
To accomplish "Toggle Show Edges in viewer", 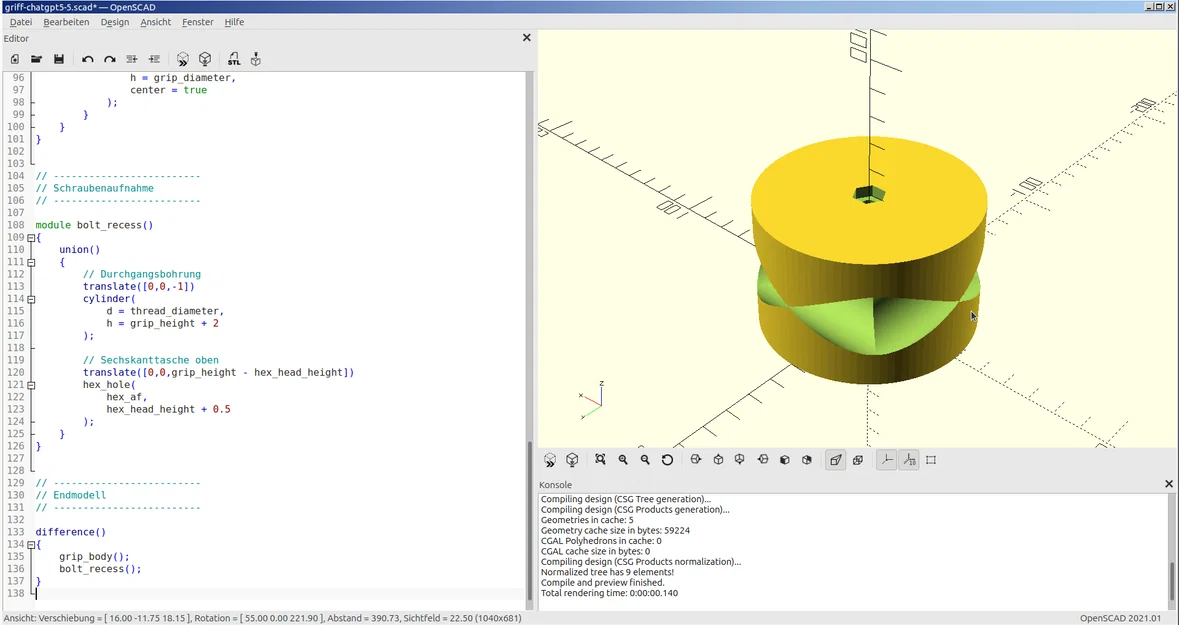I will (931, 460).
